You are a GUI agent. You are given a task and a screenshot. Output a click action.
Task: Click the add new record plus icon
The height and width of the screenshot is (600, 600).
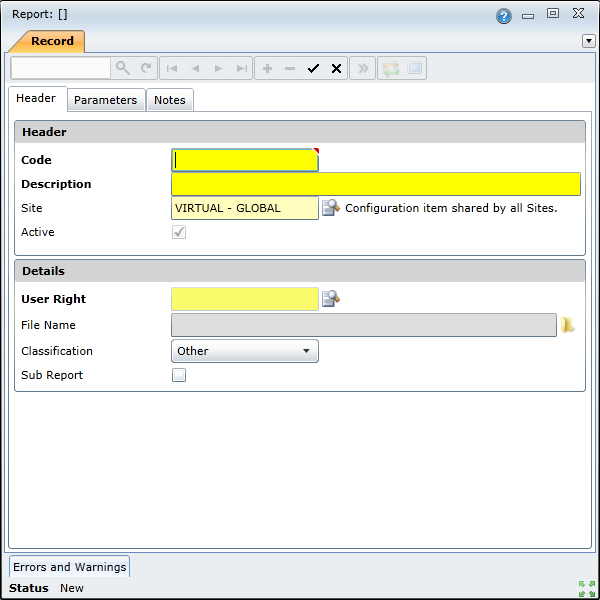click(x=267, y=68)
